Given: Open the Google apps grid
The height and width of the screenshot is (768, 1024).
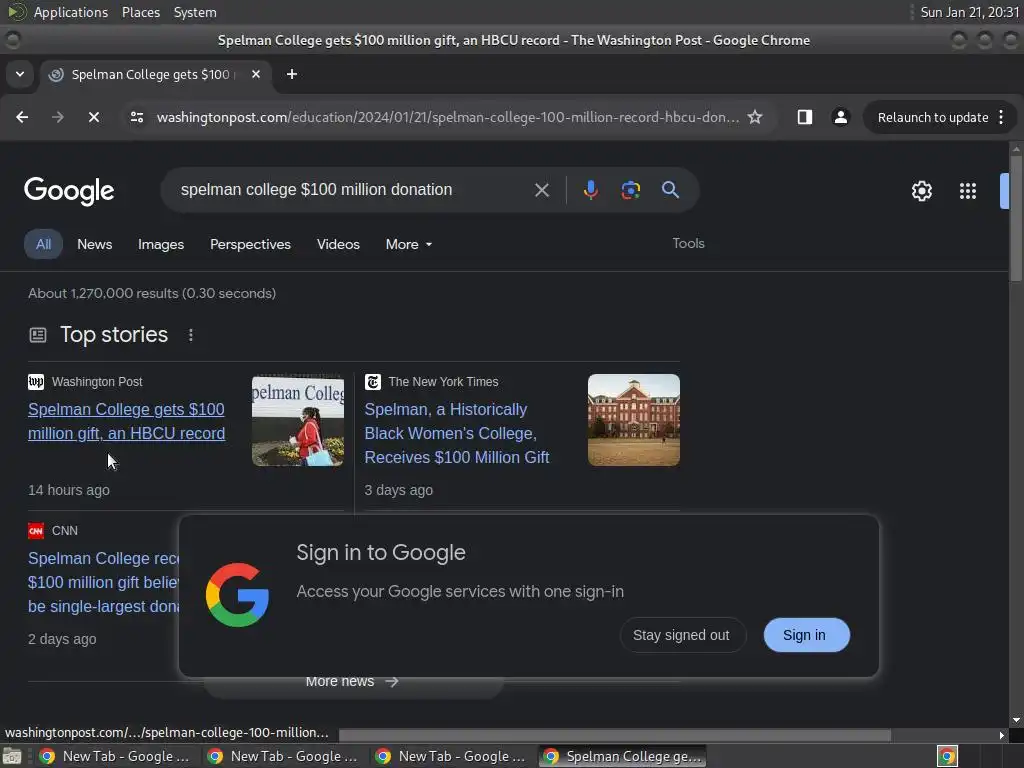Looking at the screenshot, I should click(x=968, y=191).
